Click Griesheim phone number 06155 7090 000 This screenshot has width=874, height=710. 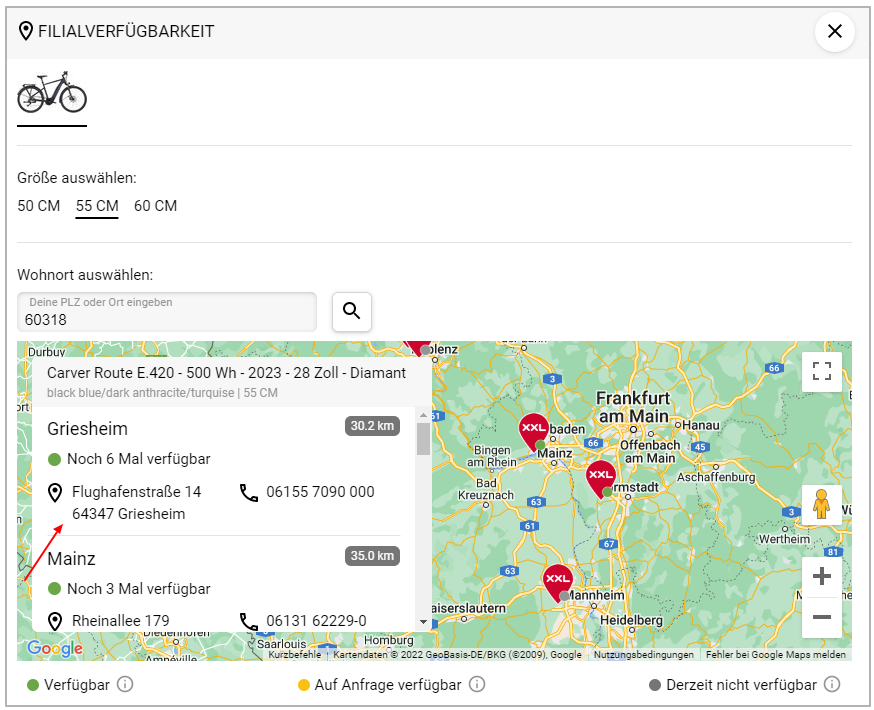click(x=320, y=492)
